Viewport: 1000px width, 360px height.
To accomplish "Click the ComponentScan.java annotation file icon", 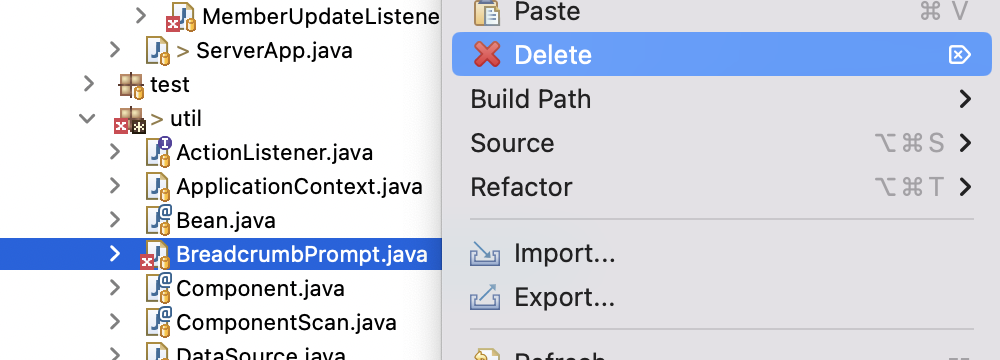I will pyautogui.click(x=158, y=322).
